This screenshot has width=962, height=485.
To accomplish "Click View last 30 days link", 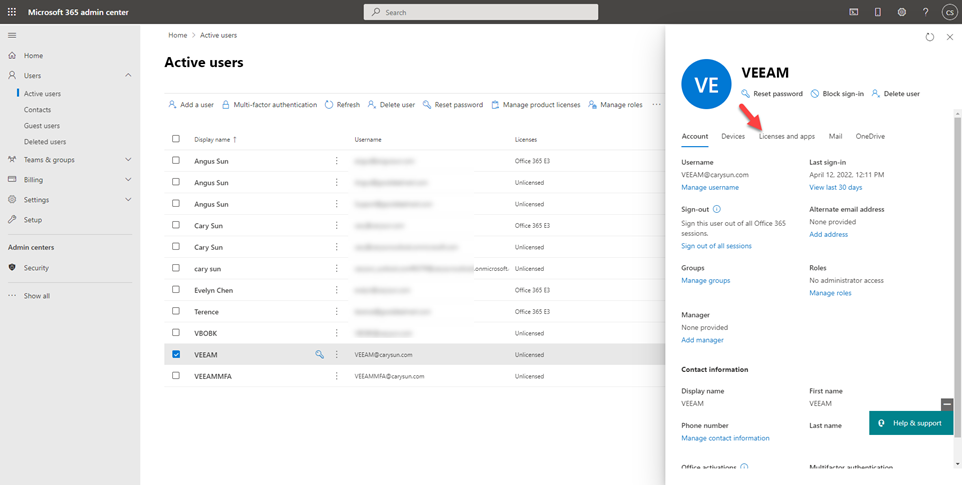I will (x=836, y=187).
